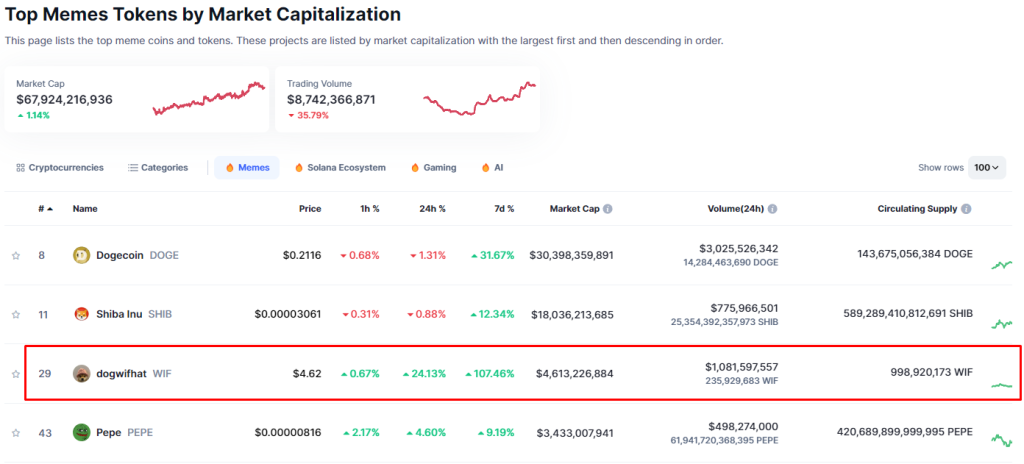
Task: Click Pepe's $498,274,000 volume
Action: click(744, 426)
